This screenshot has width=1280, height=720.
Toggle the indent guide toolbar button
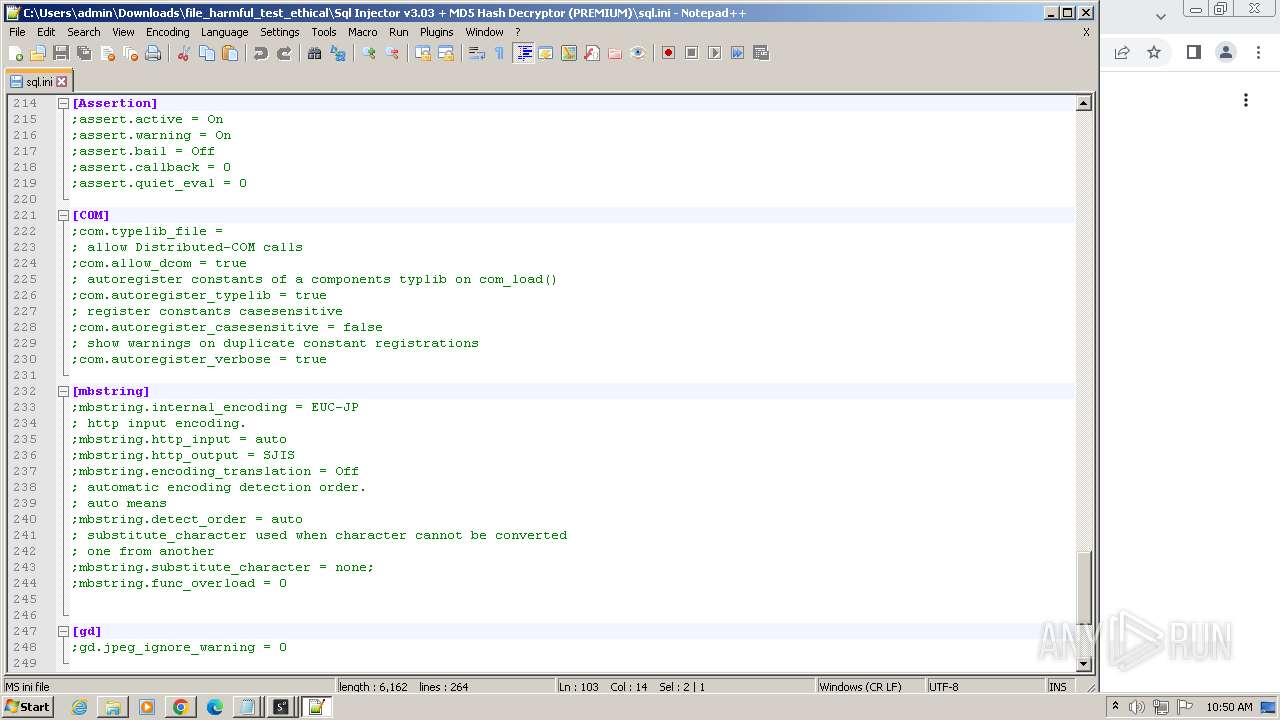[523, 53]
